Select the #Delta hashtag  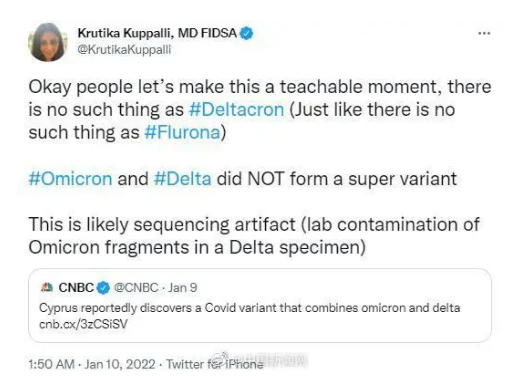pyautogui.click(x=183, y=179)
